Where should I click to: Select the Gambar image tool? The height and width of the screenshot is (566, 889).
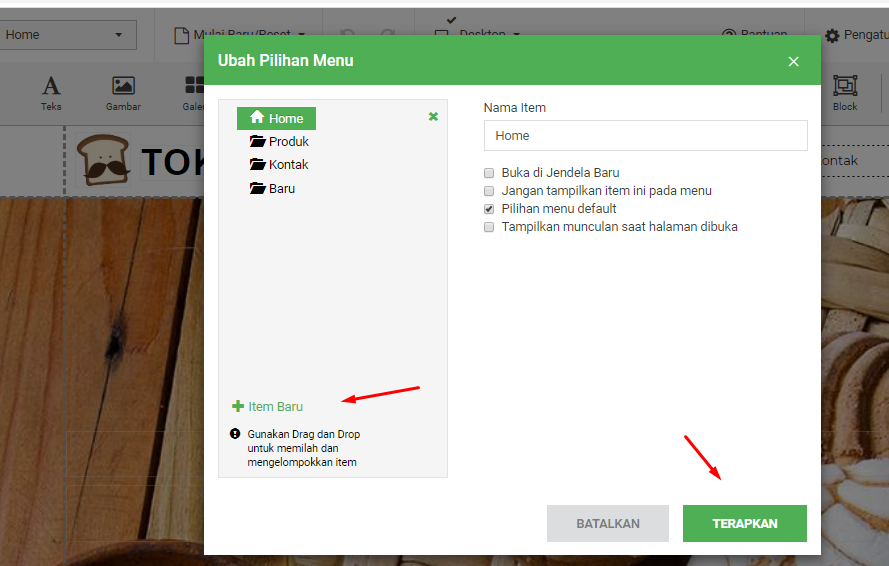coord(123,93)
